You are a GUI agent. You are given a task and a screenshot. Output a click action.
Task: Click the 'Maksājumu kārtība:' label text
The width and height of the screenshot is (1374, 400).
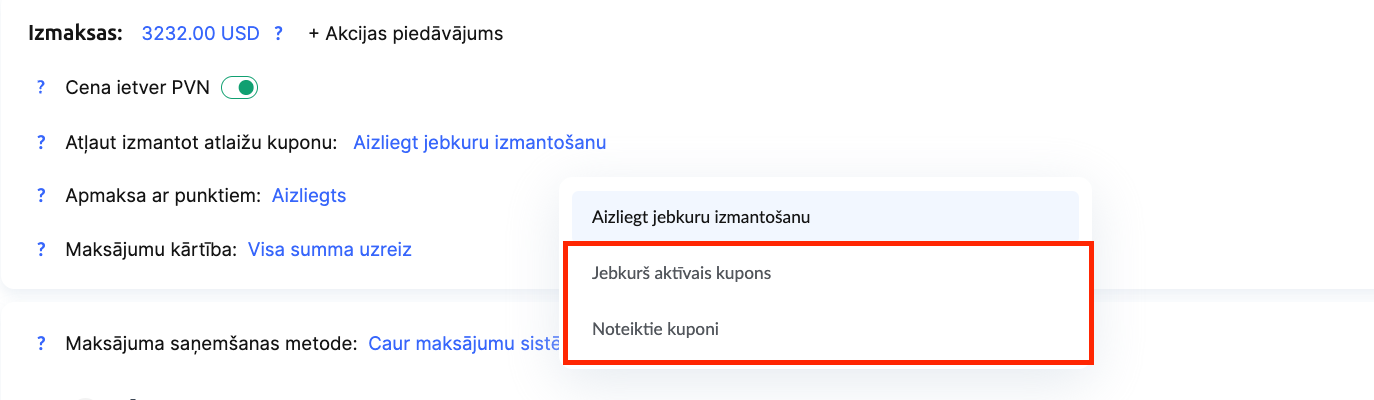tap(150, 249)
